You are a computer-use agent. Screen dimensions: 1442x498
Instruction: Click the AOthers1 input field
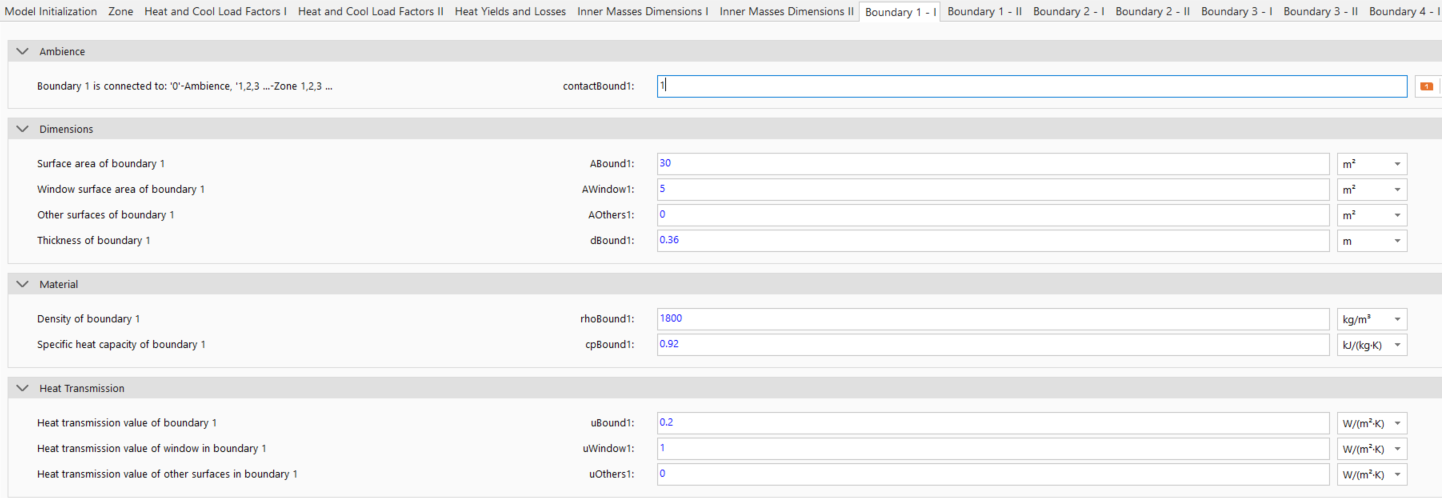tap(994, 215)
